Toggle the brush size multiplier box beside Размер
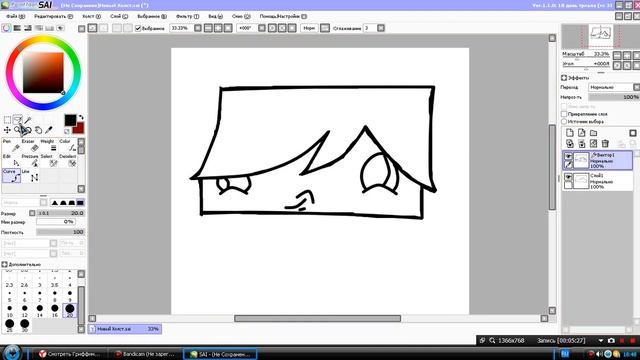Viewport: 640px width, 360px height. click(x=32, y=213)
